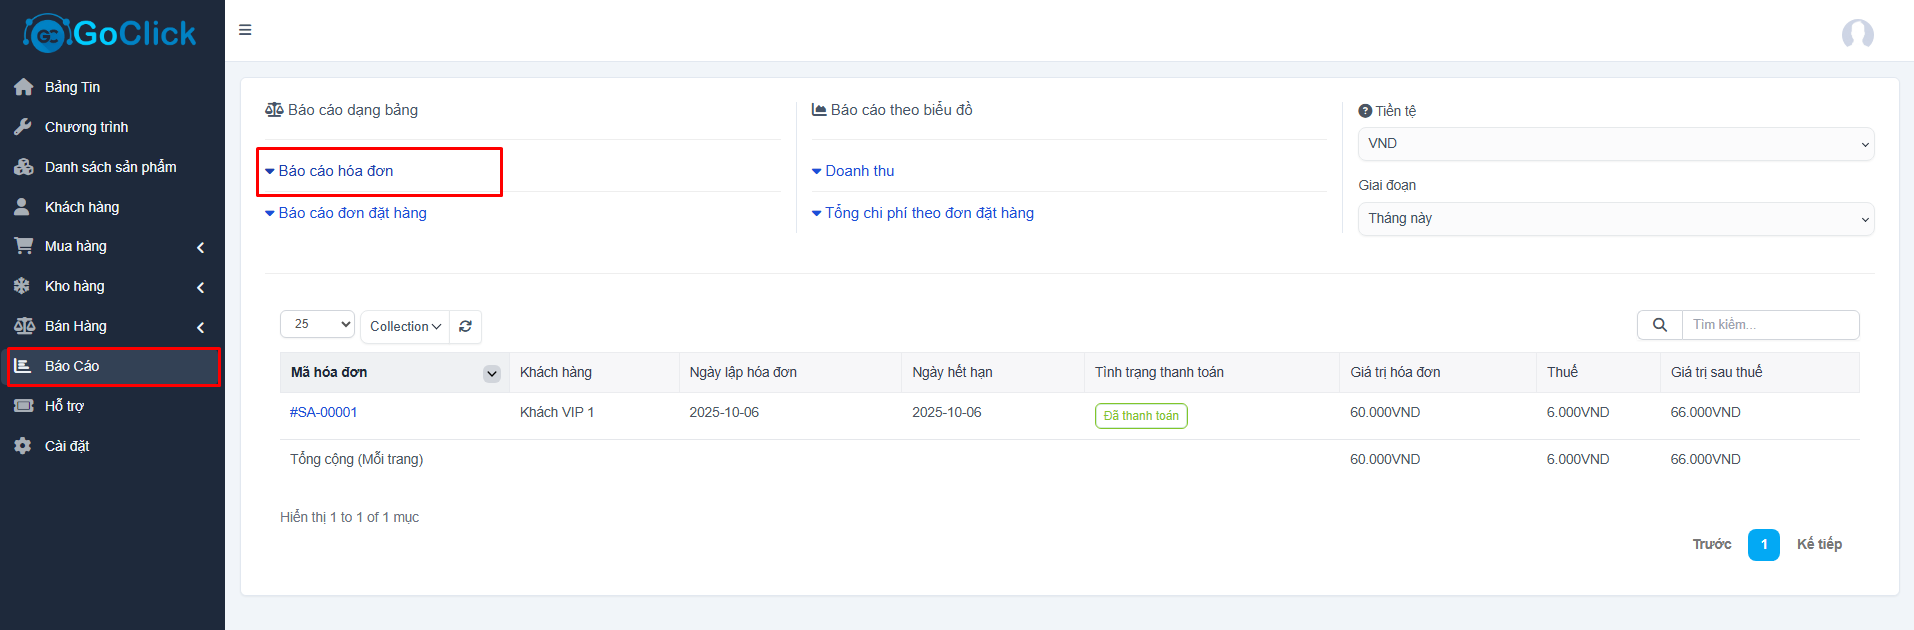This screenshot has width=1914, height=630.
Task: Click the Bảng Tin home icon
Action: pyautogui.click(x=24, y=87)
